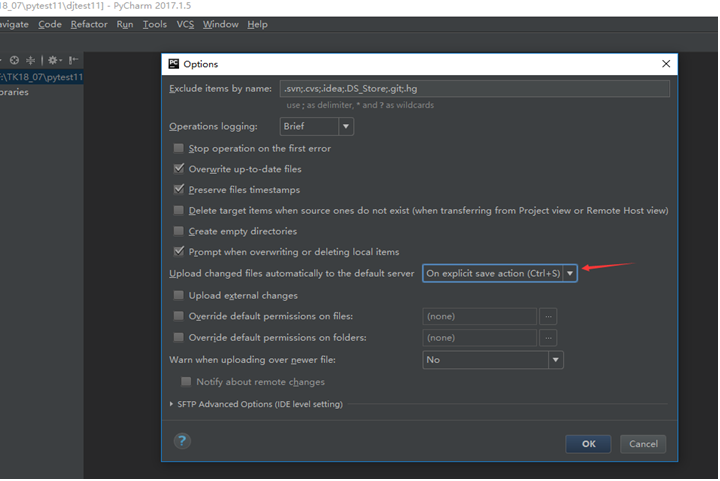The image size is (720, 481).
Task: Toggle Notify about remote changes checkbox
Action: tap(186, 381)
